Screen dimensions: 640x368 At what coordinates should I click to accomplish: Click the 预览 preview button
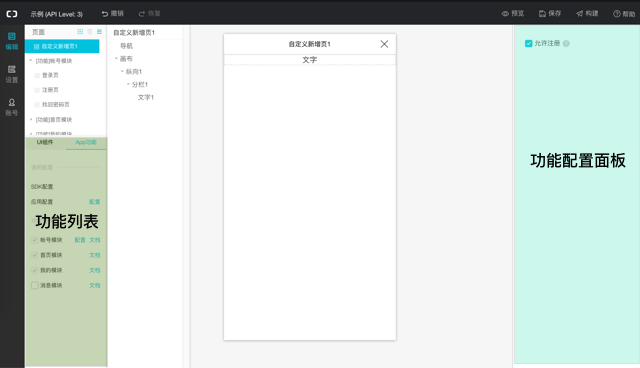[513, 13]
